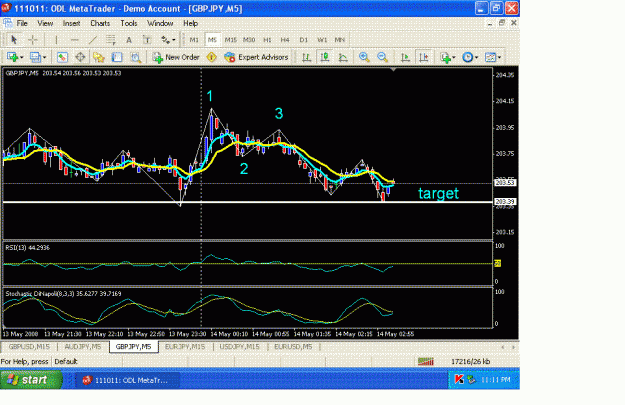Select the crosshair tool
The height and width of the screenshot is (405, 625).
pos(33,39)
